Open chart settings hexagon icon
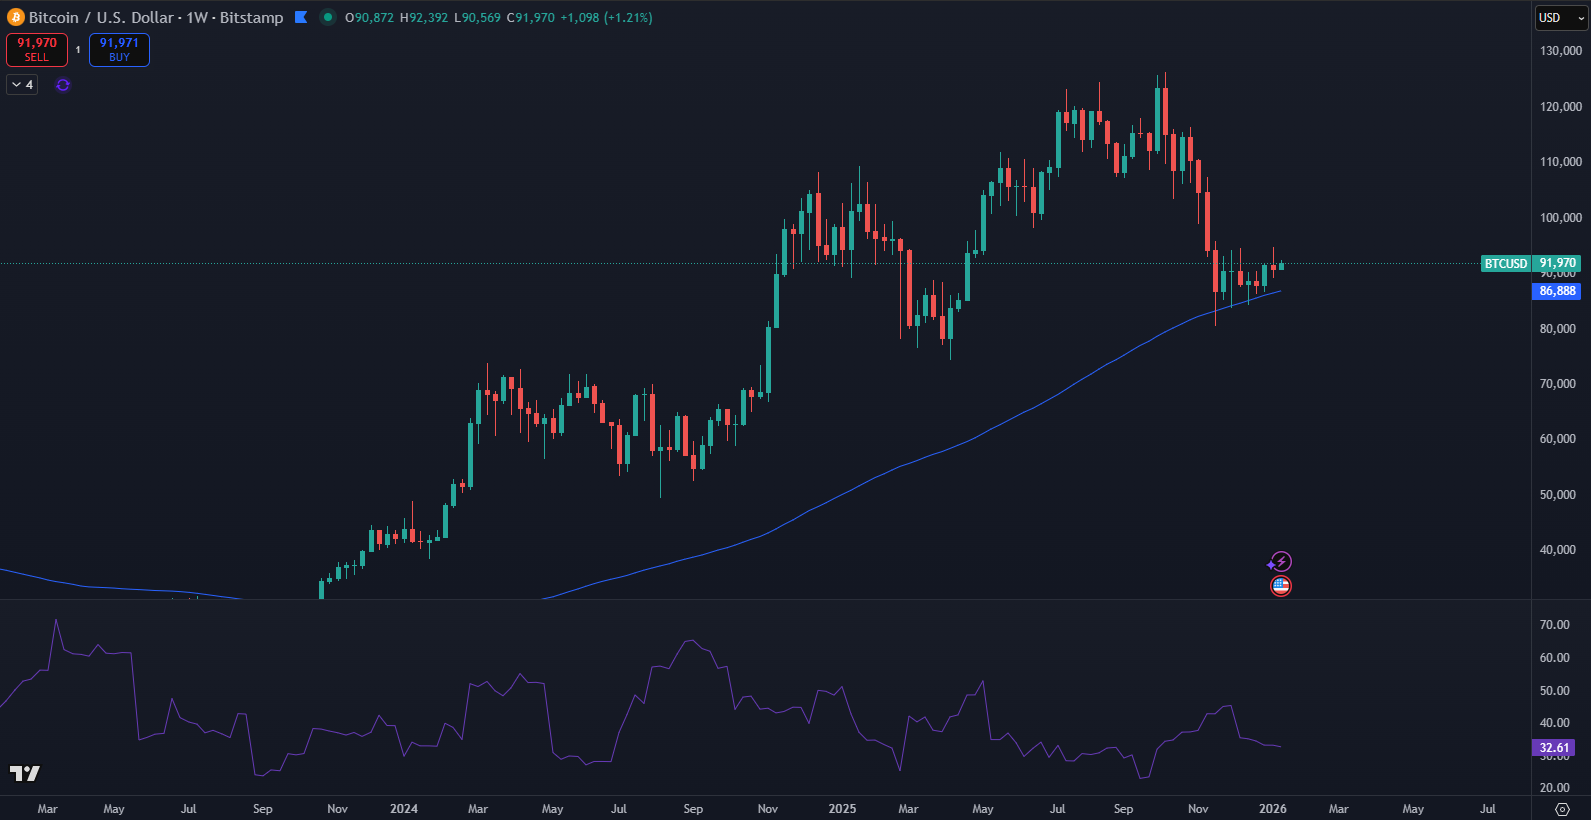This screenshot has width=1591, height=820. pos(1562,809)
